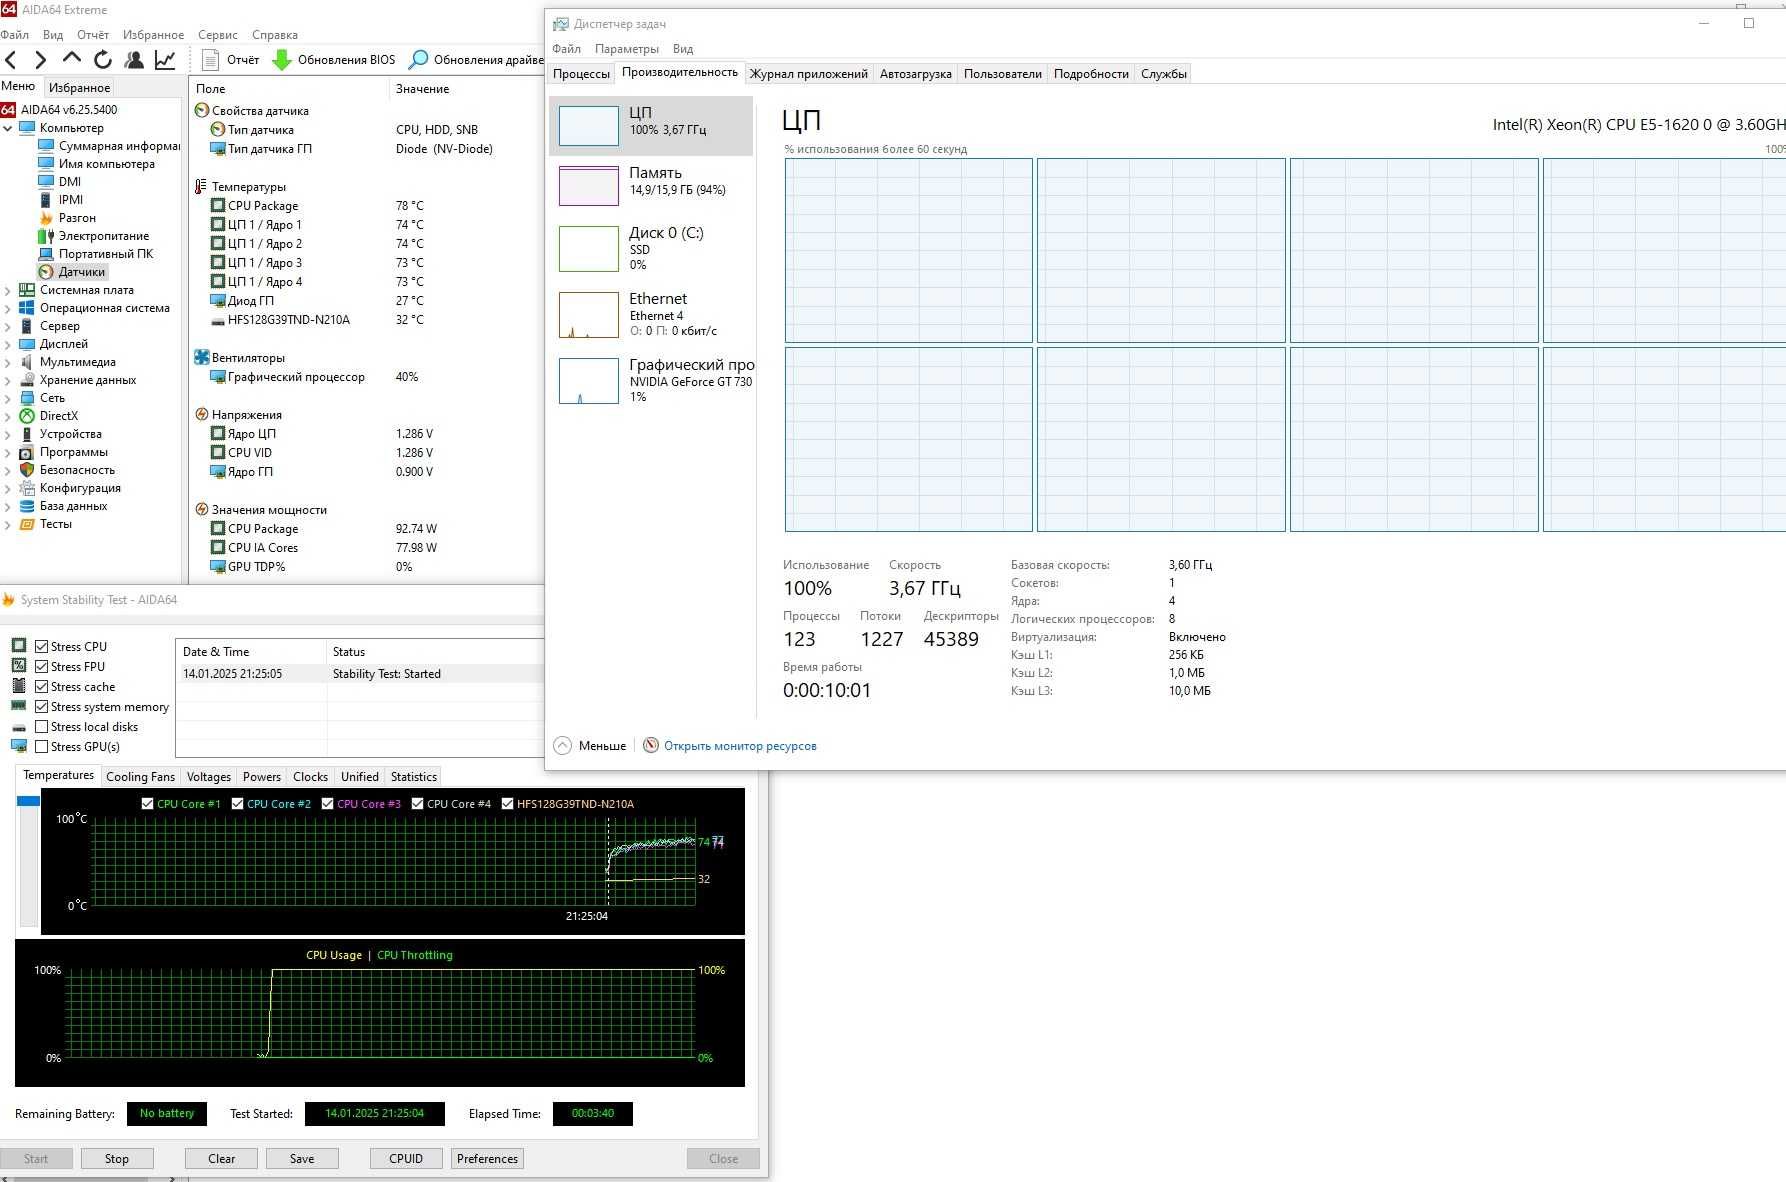
Task: Toggle Stress CPU checkbox
Action: tap(42, 647)
